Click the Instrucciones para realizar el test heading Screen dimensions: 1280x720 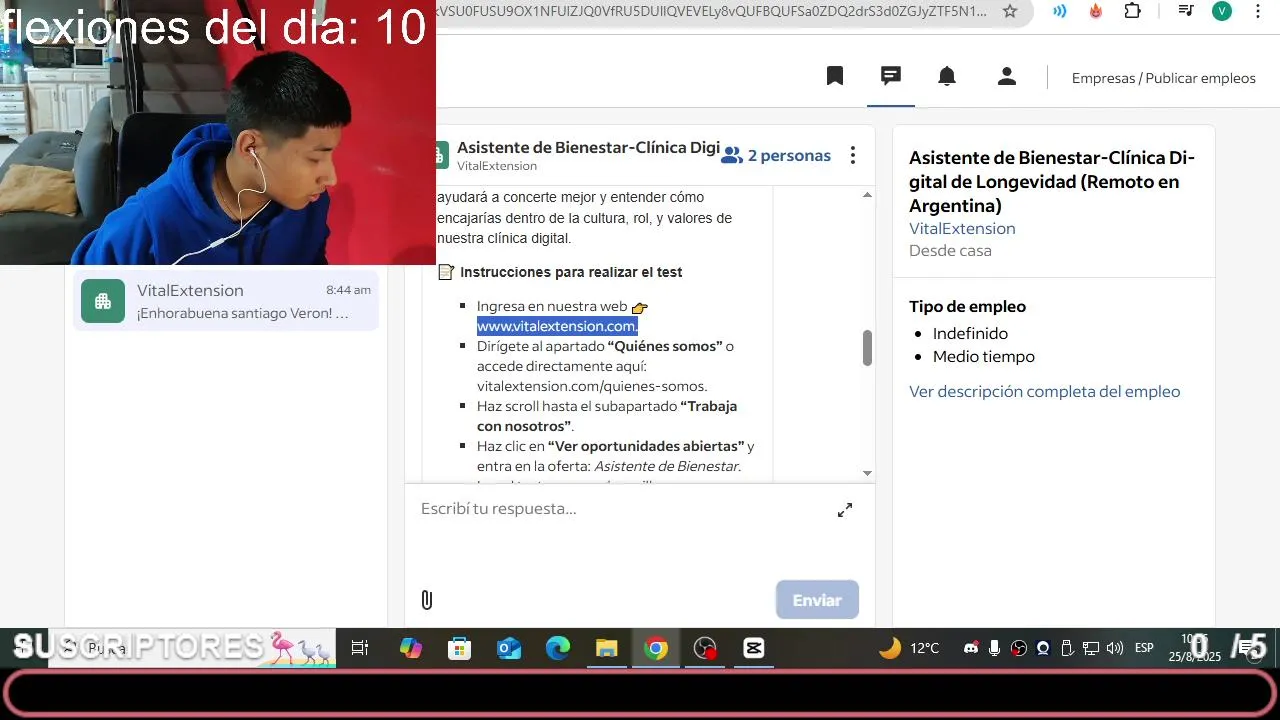click(x=571, y=272)
